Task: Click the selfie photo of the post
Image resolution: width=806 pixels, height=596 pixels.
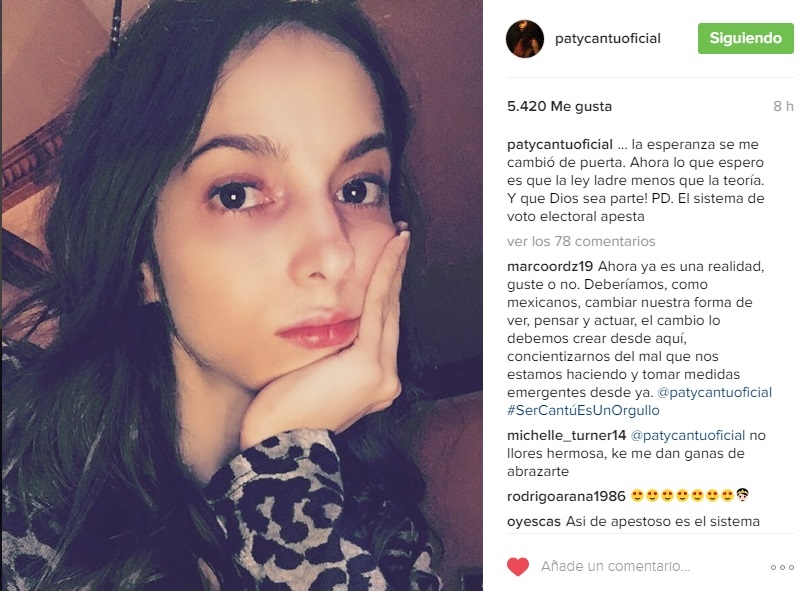Action: (242, 295)
